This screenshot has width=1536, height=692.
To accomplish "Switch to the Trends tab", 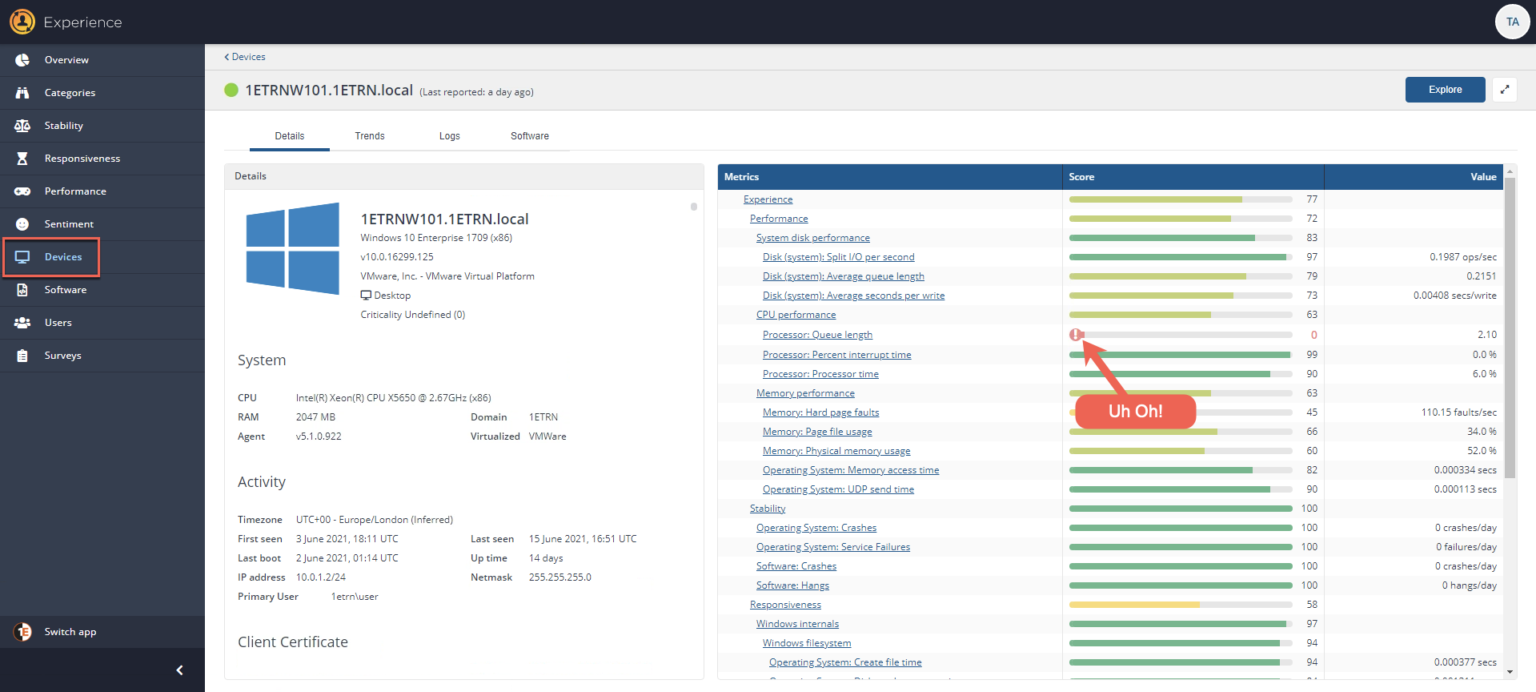I will 369,136.
